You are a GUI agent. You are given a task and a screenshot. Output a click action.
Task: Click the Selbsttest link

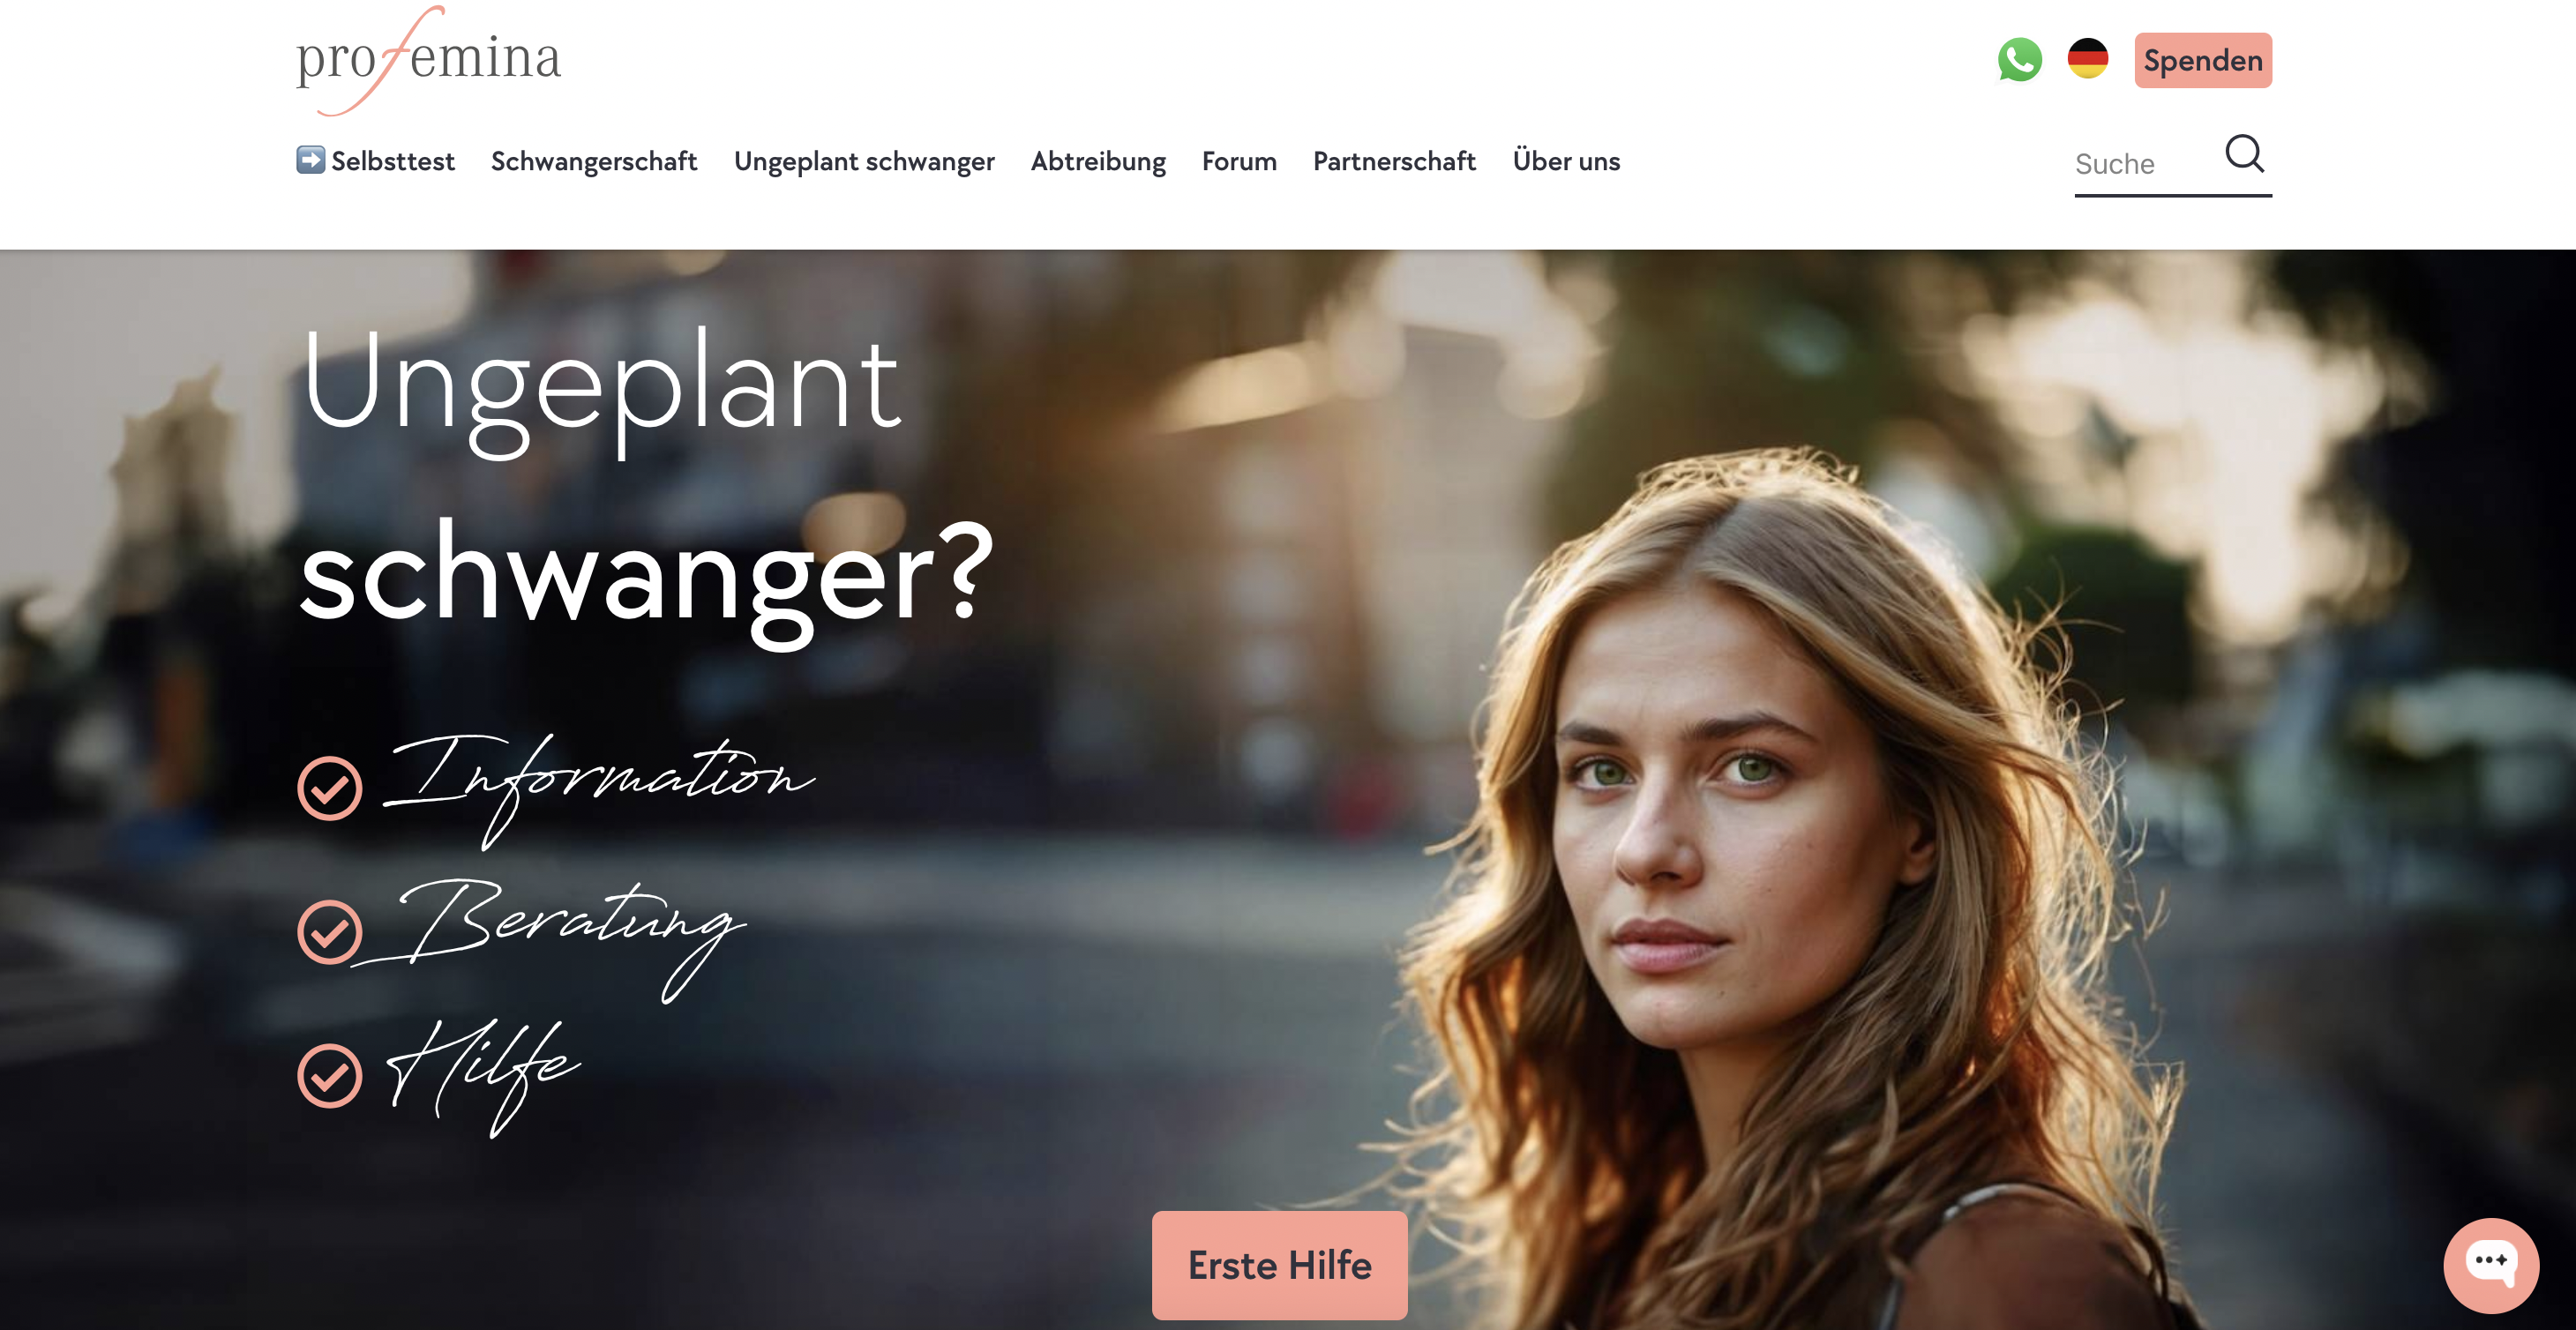click(392, 161)
